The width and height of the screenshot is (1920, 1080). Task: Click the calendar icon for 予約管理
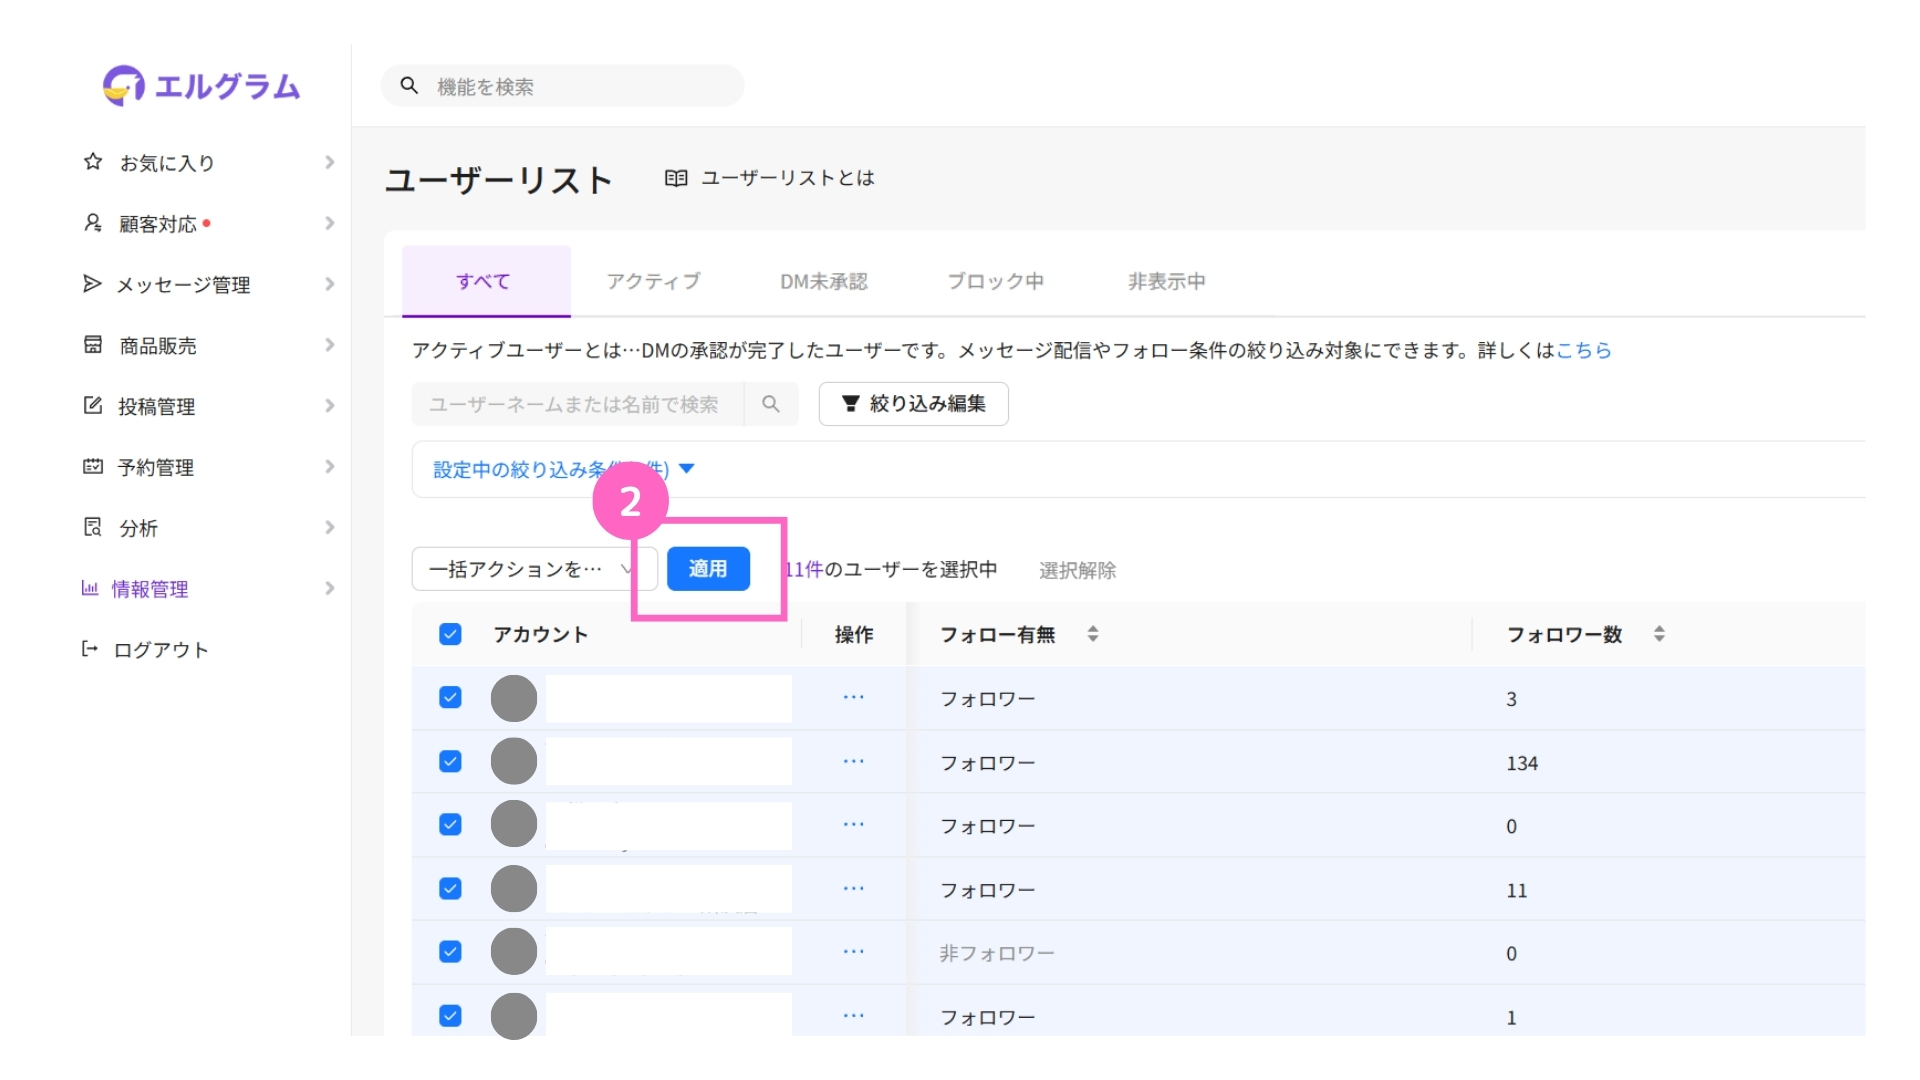93,467
